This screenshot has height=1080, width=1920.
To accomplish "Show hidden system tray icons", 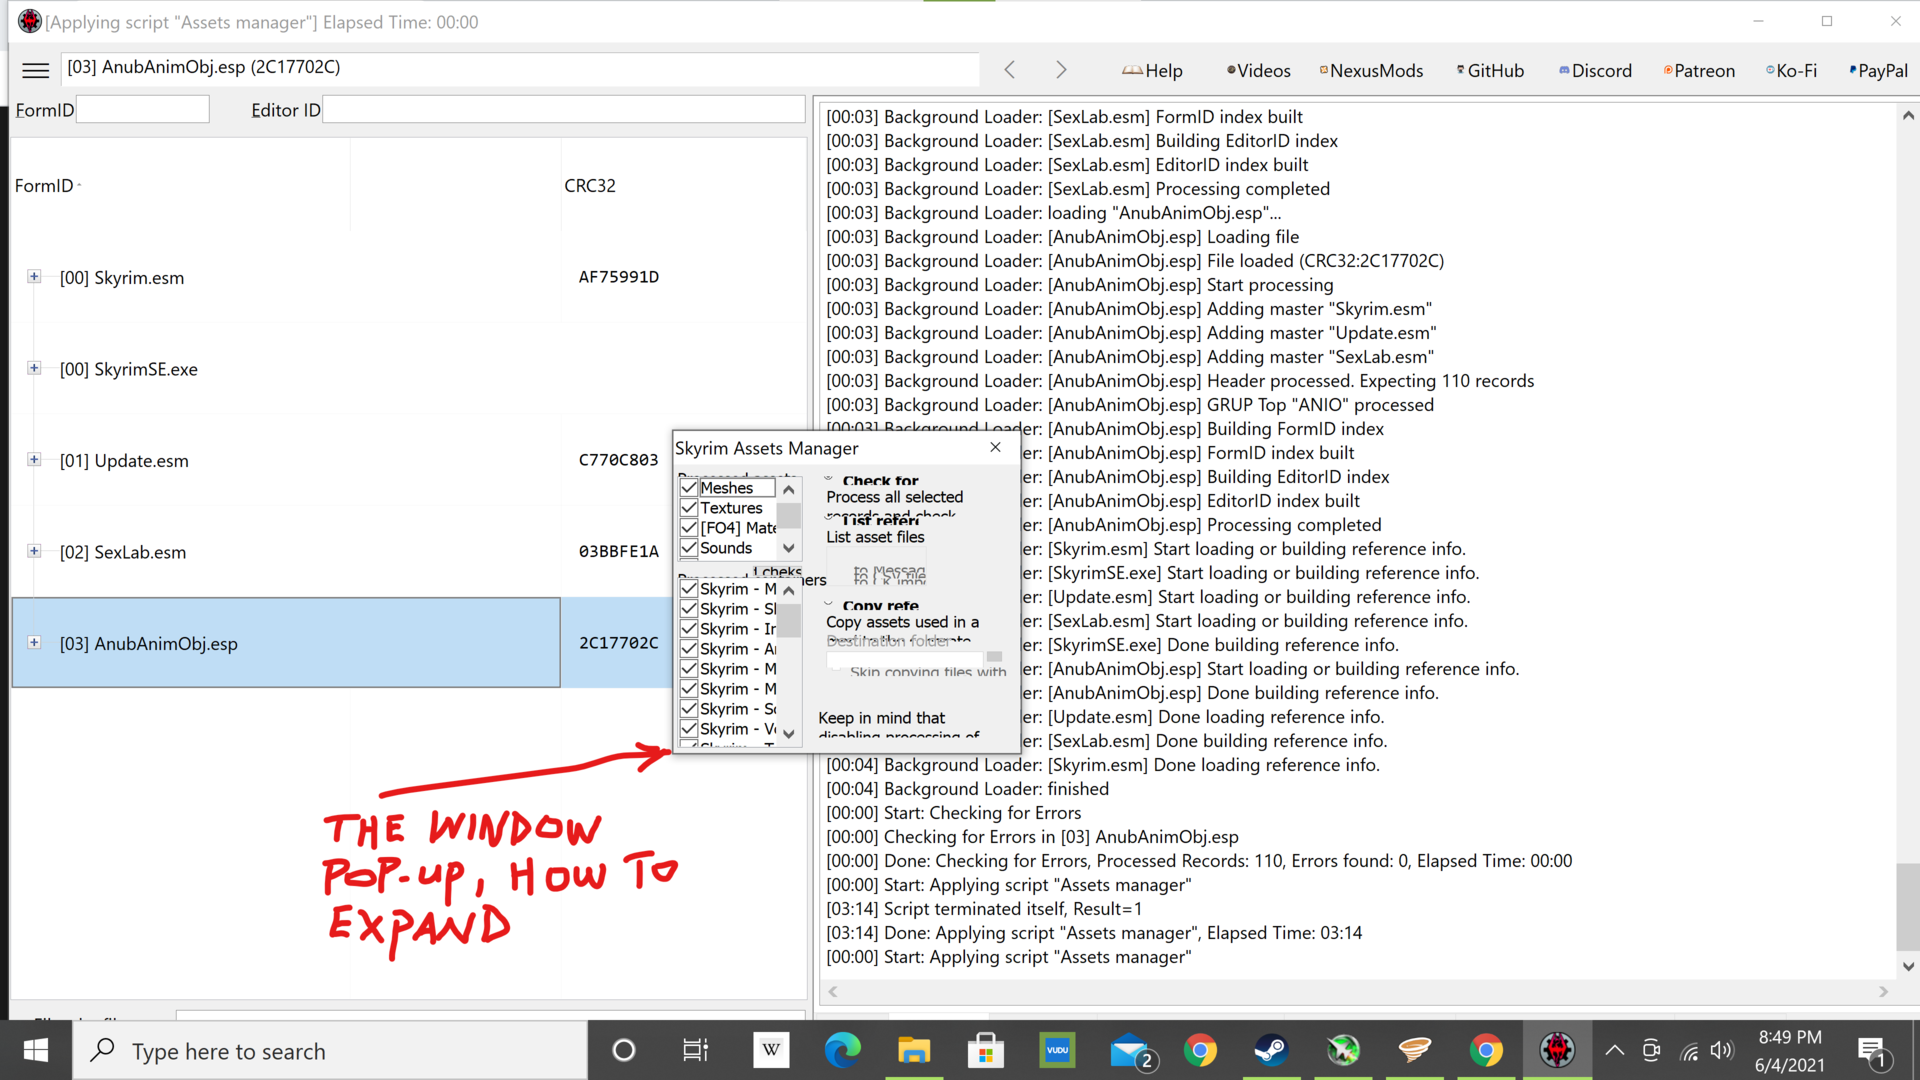I will click(1614, 1051).
